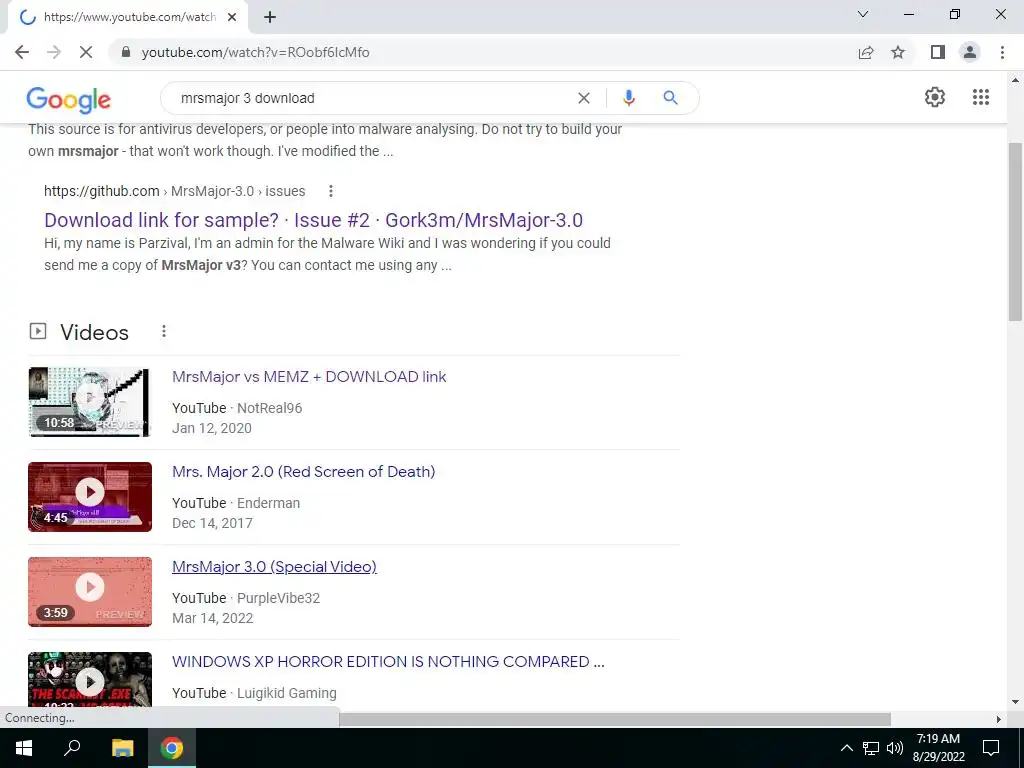
Task: Open the Videos section options menu
Action: click(164, 332)
